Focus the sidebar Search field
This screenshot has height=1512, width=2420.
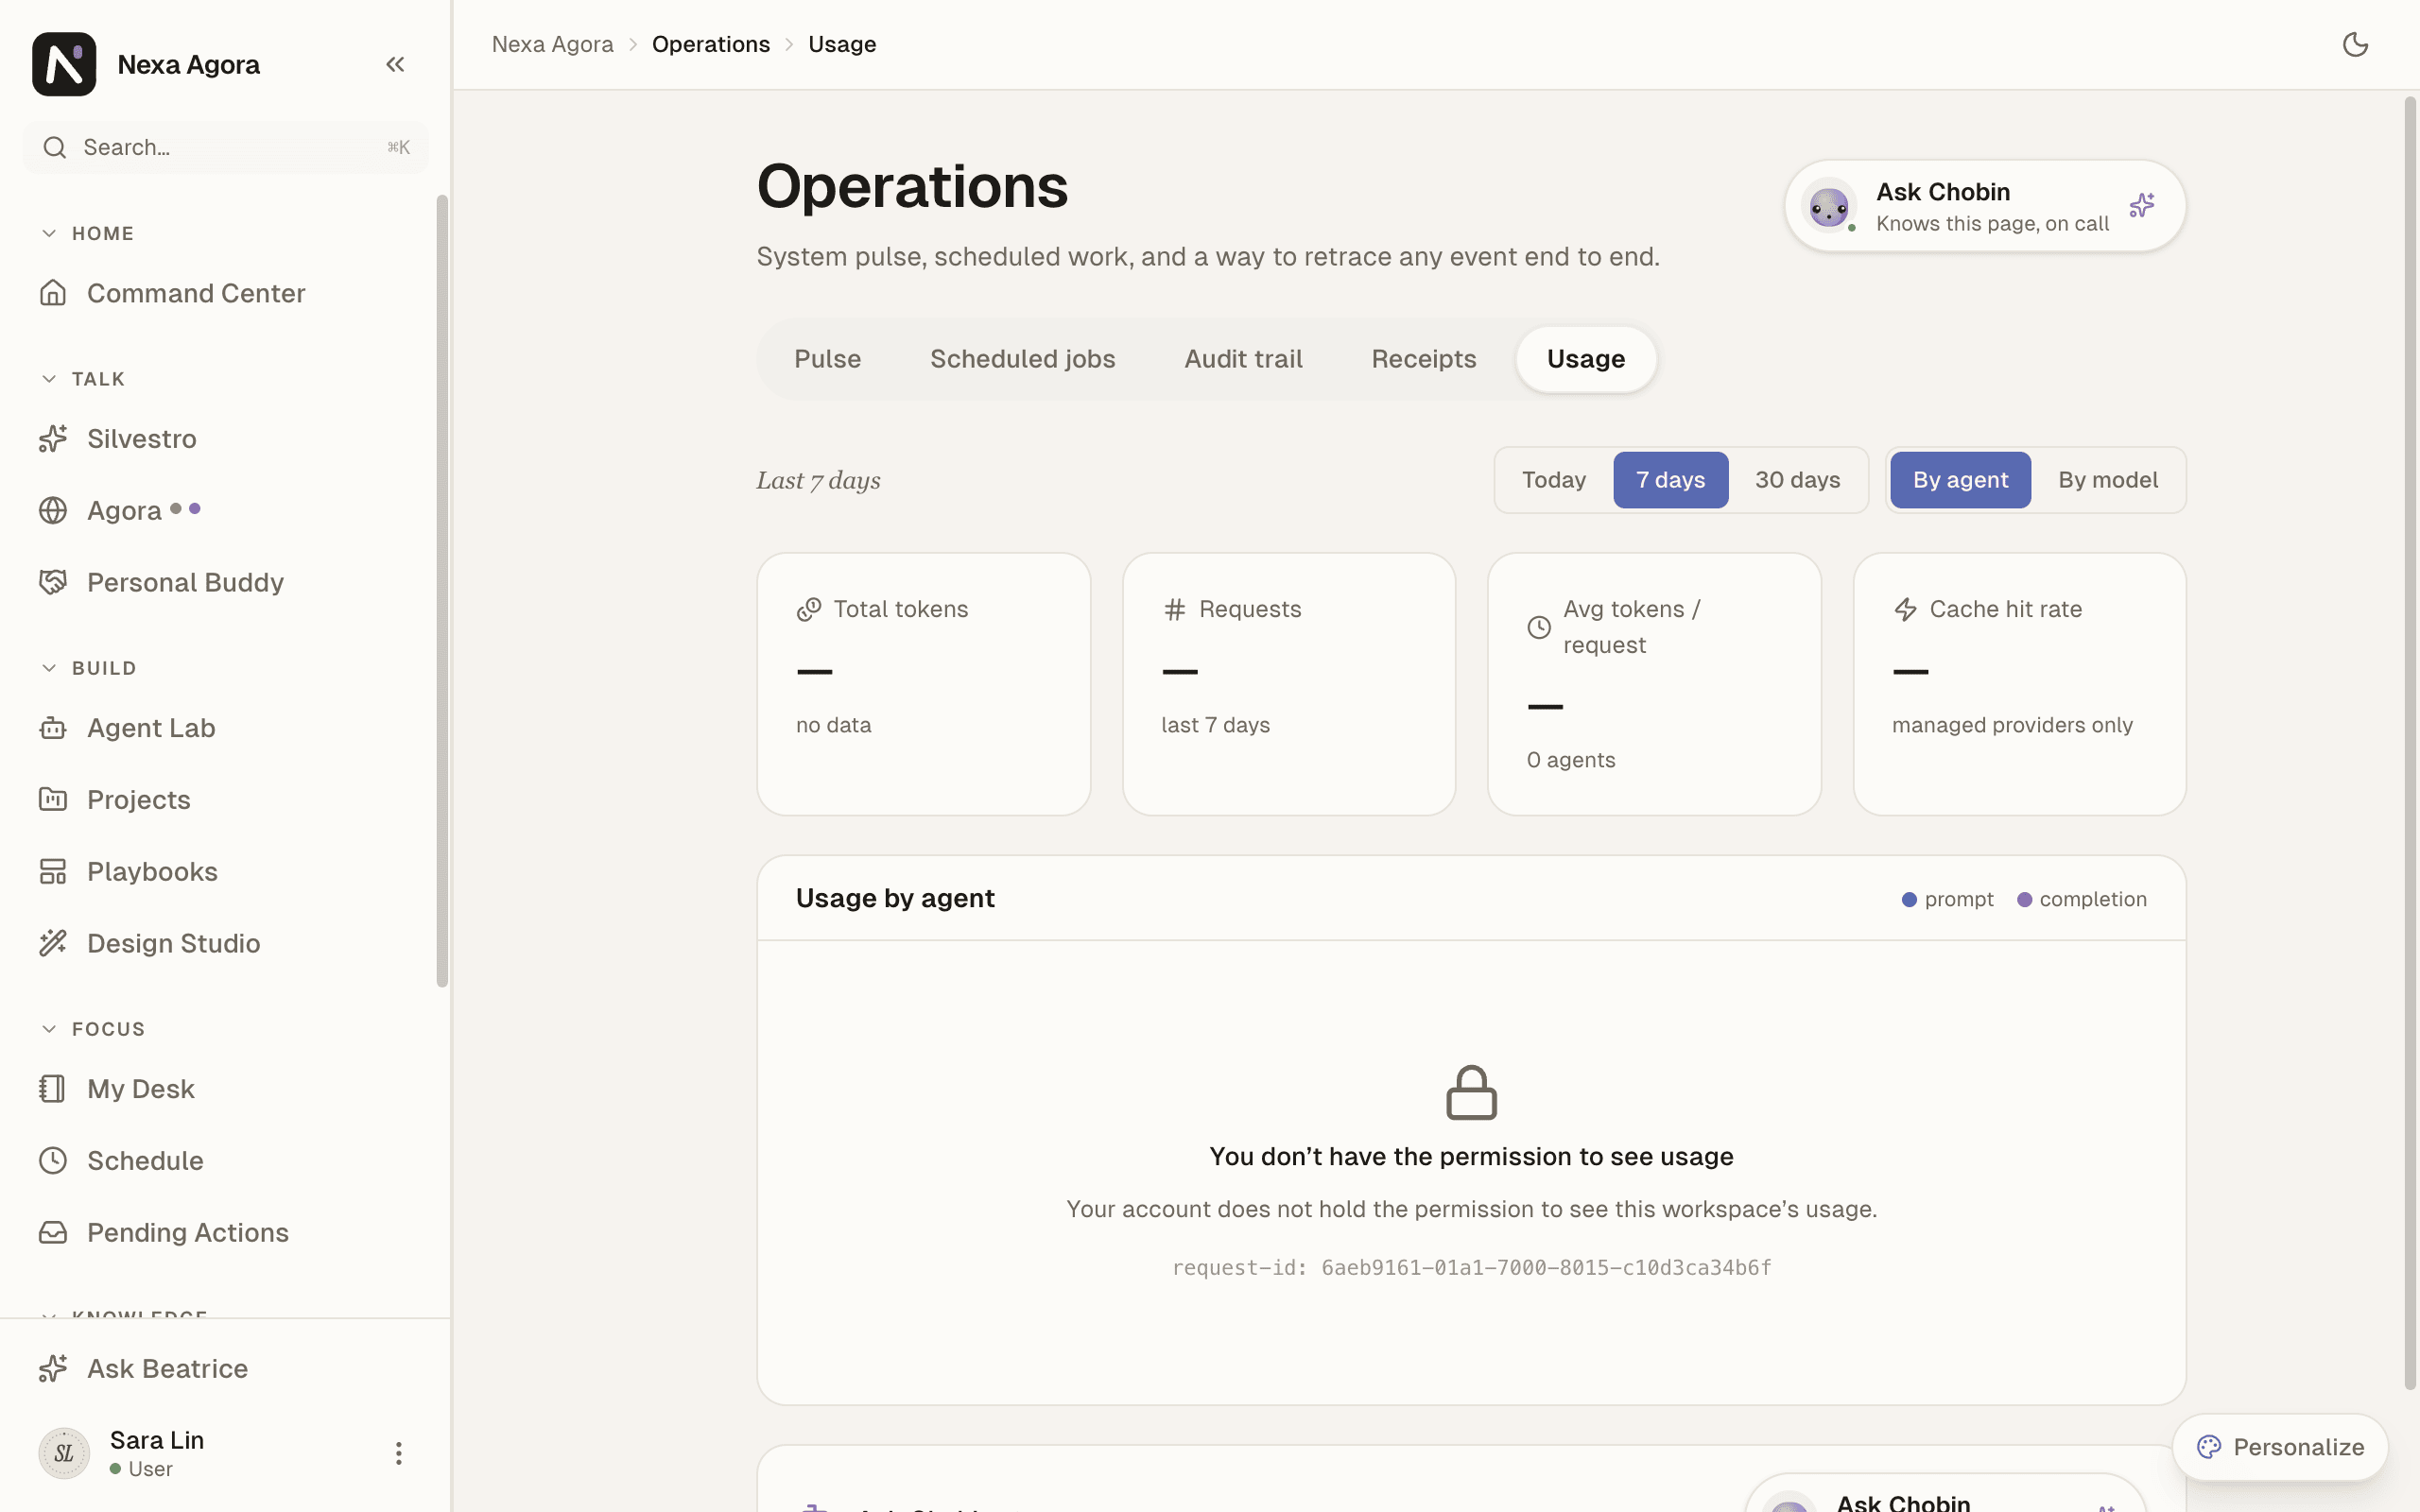pos(226,147)
